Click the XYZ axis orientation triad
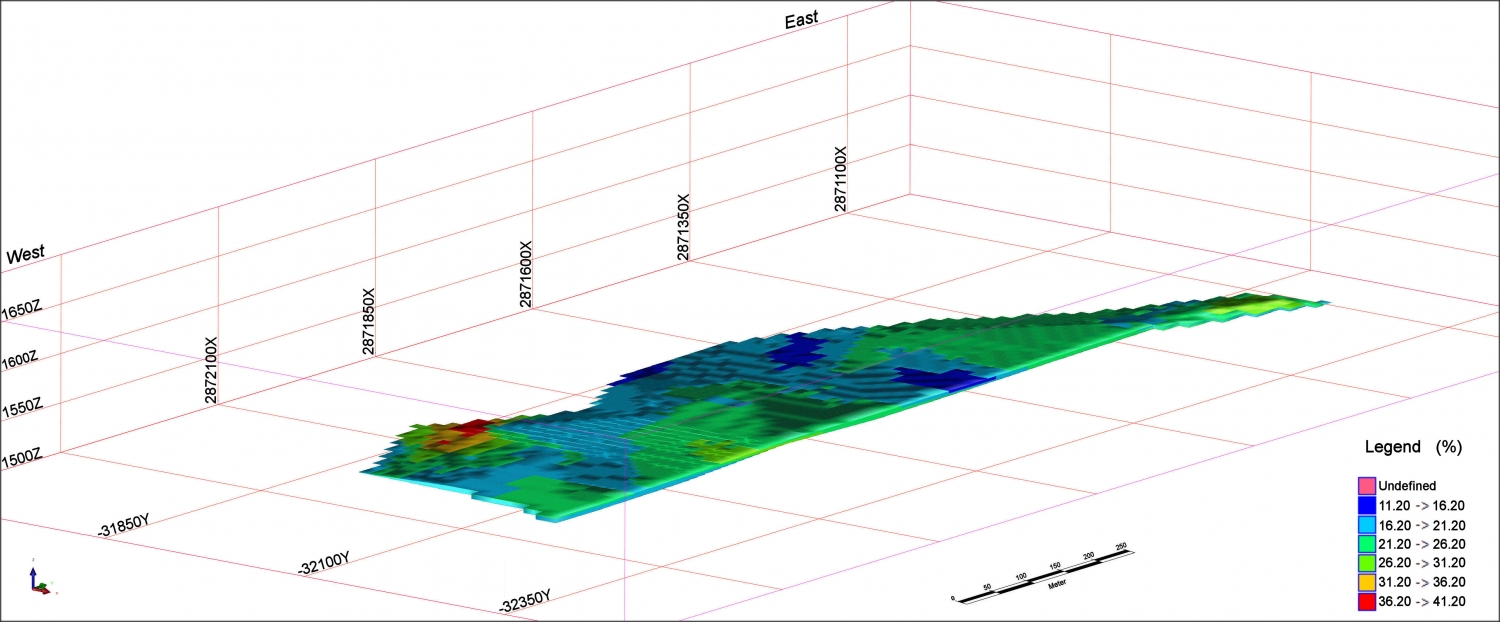Viewport: 1500px width, 622px height. [39, 582]
